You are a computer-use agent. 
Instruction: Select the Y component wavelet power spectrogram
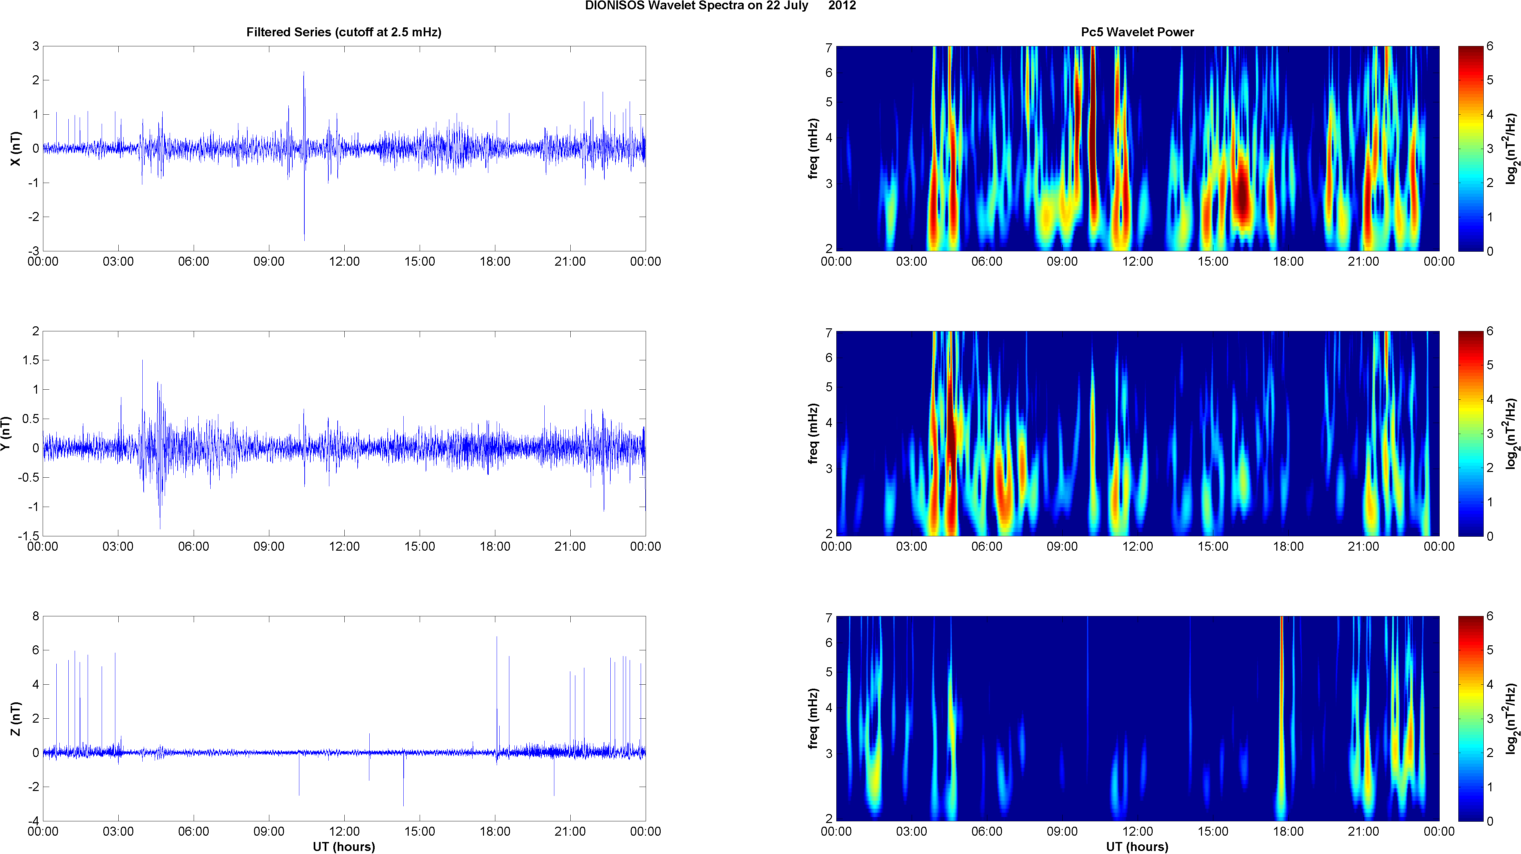tap(1137, 433)
